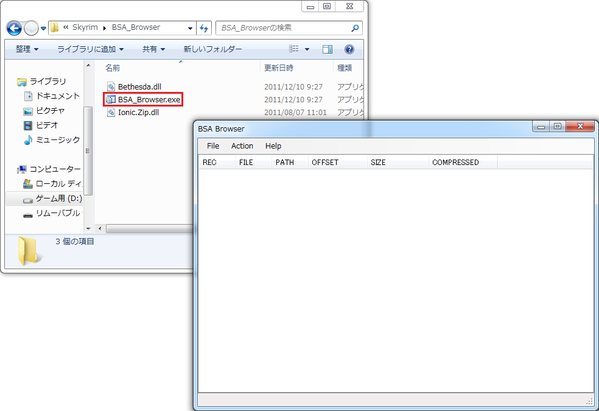Open the view options dropdown arrow
This screenshot has height=411, width=599.
(x=307, y=49)
